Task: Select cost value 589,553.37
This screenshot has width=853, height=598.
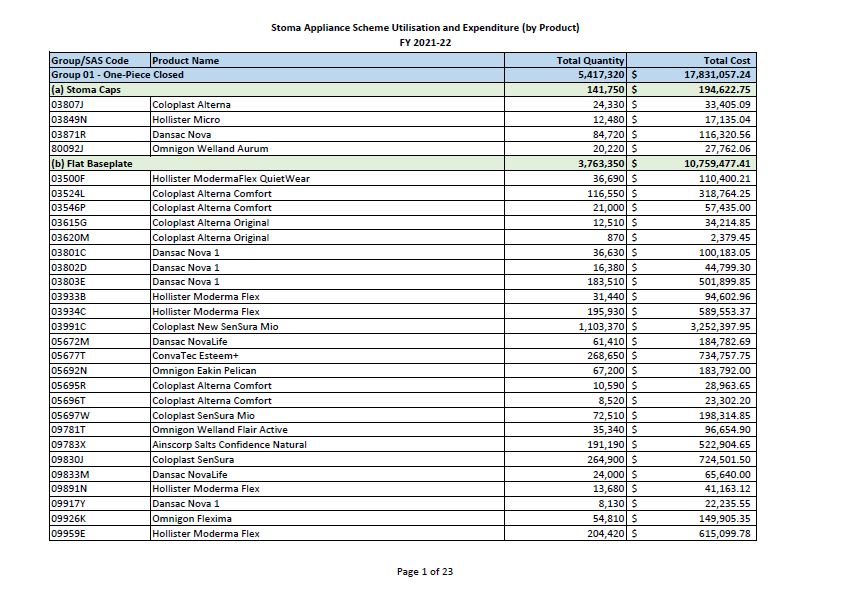Action: click(x=691, y=312)
